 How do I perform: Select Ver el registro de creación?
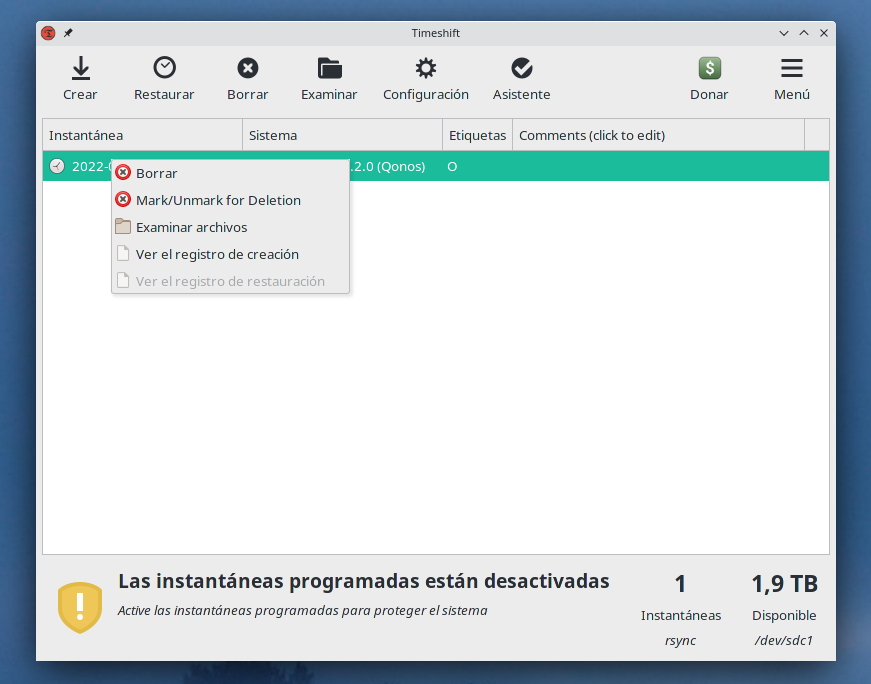(x=231, y=254)
